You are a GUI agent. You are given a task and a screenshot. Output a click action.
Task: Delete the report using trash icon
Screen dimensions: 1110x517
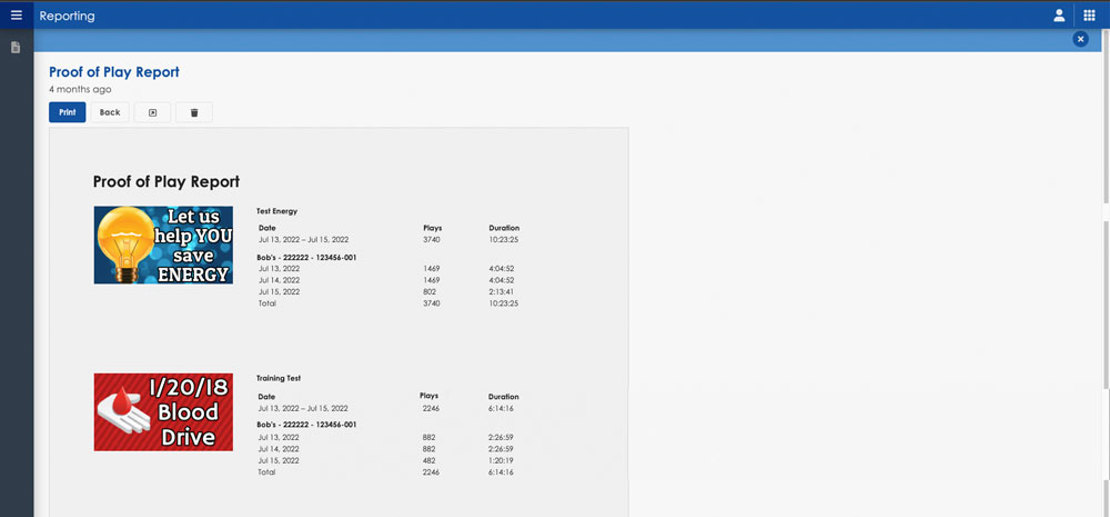[x=194, y=112]
